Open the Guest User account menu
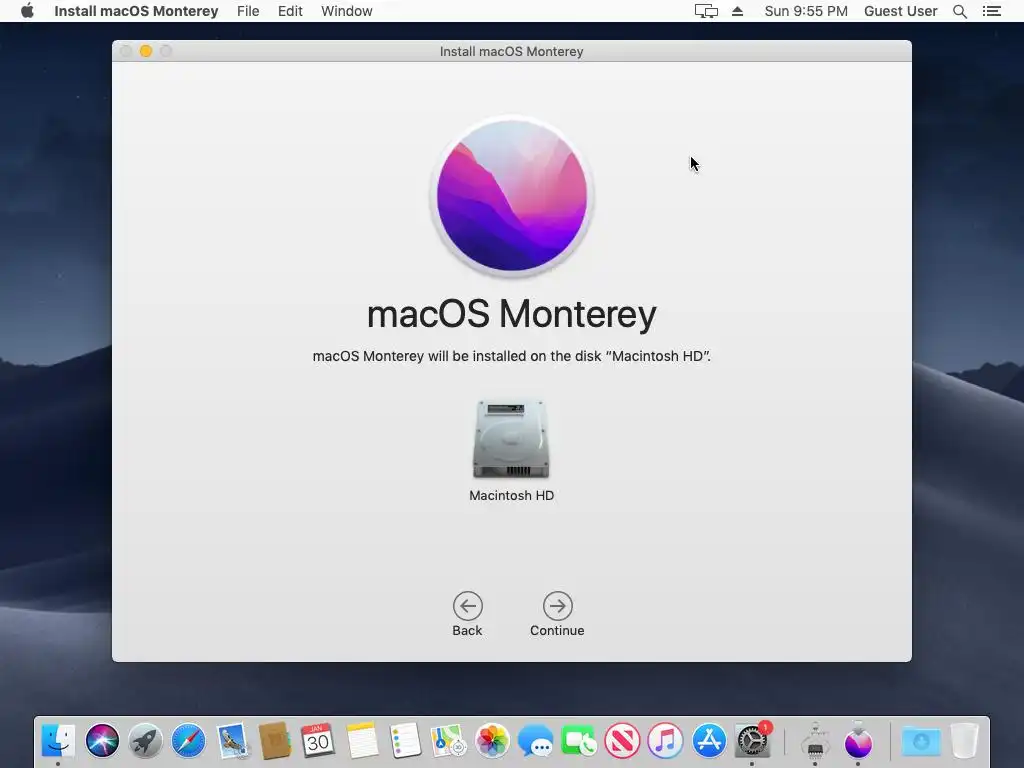This screenshot has height=768, width=1024. 901,11
